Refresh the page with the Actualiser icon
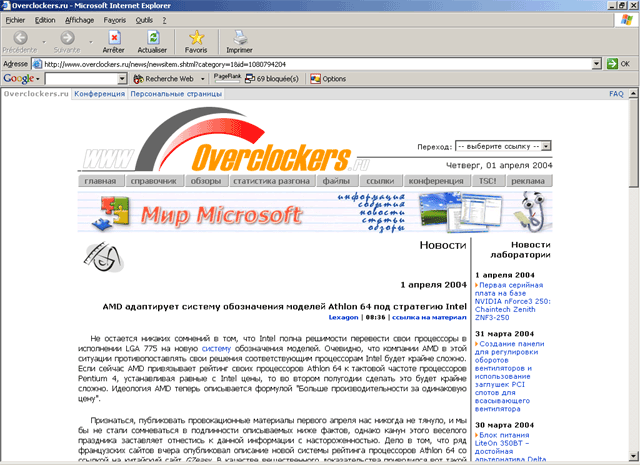 coord(153,38)
